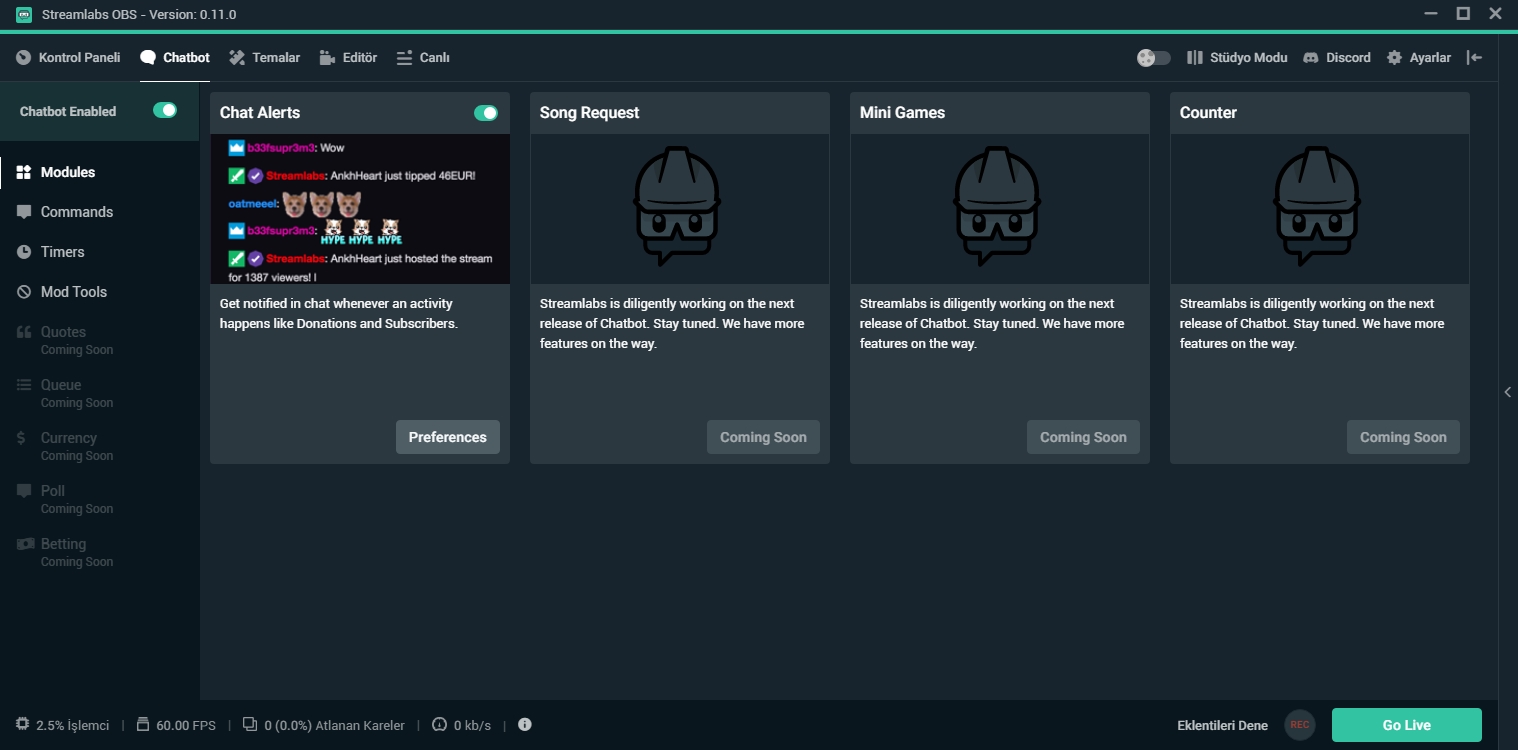Viewport: 1518px width, 750px height.
Task: Open the info circle in status bar
Action: [x=525, y=724]
